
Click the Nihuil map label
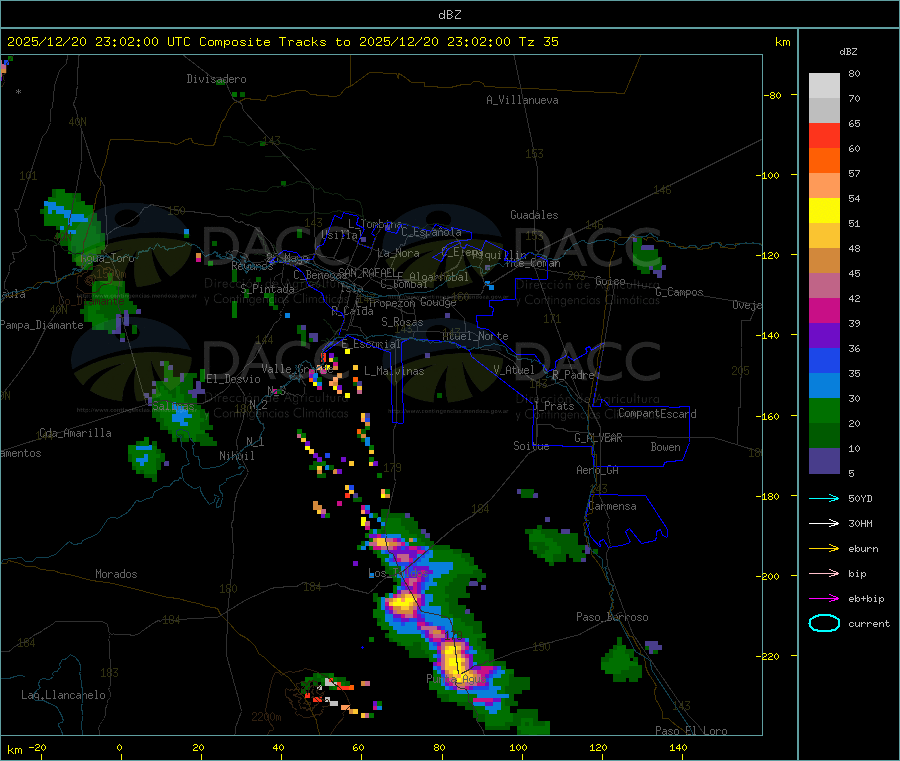(236, 456)
